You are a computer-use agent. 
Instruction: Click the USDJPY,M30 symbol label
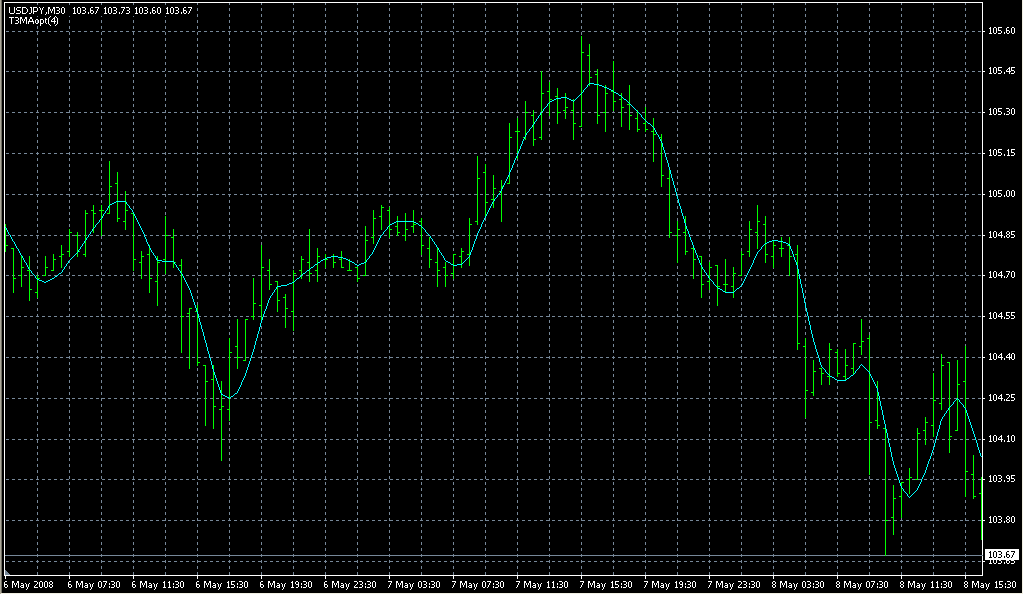coord(35,10)
